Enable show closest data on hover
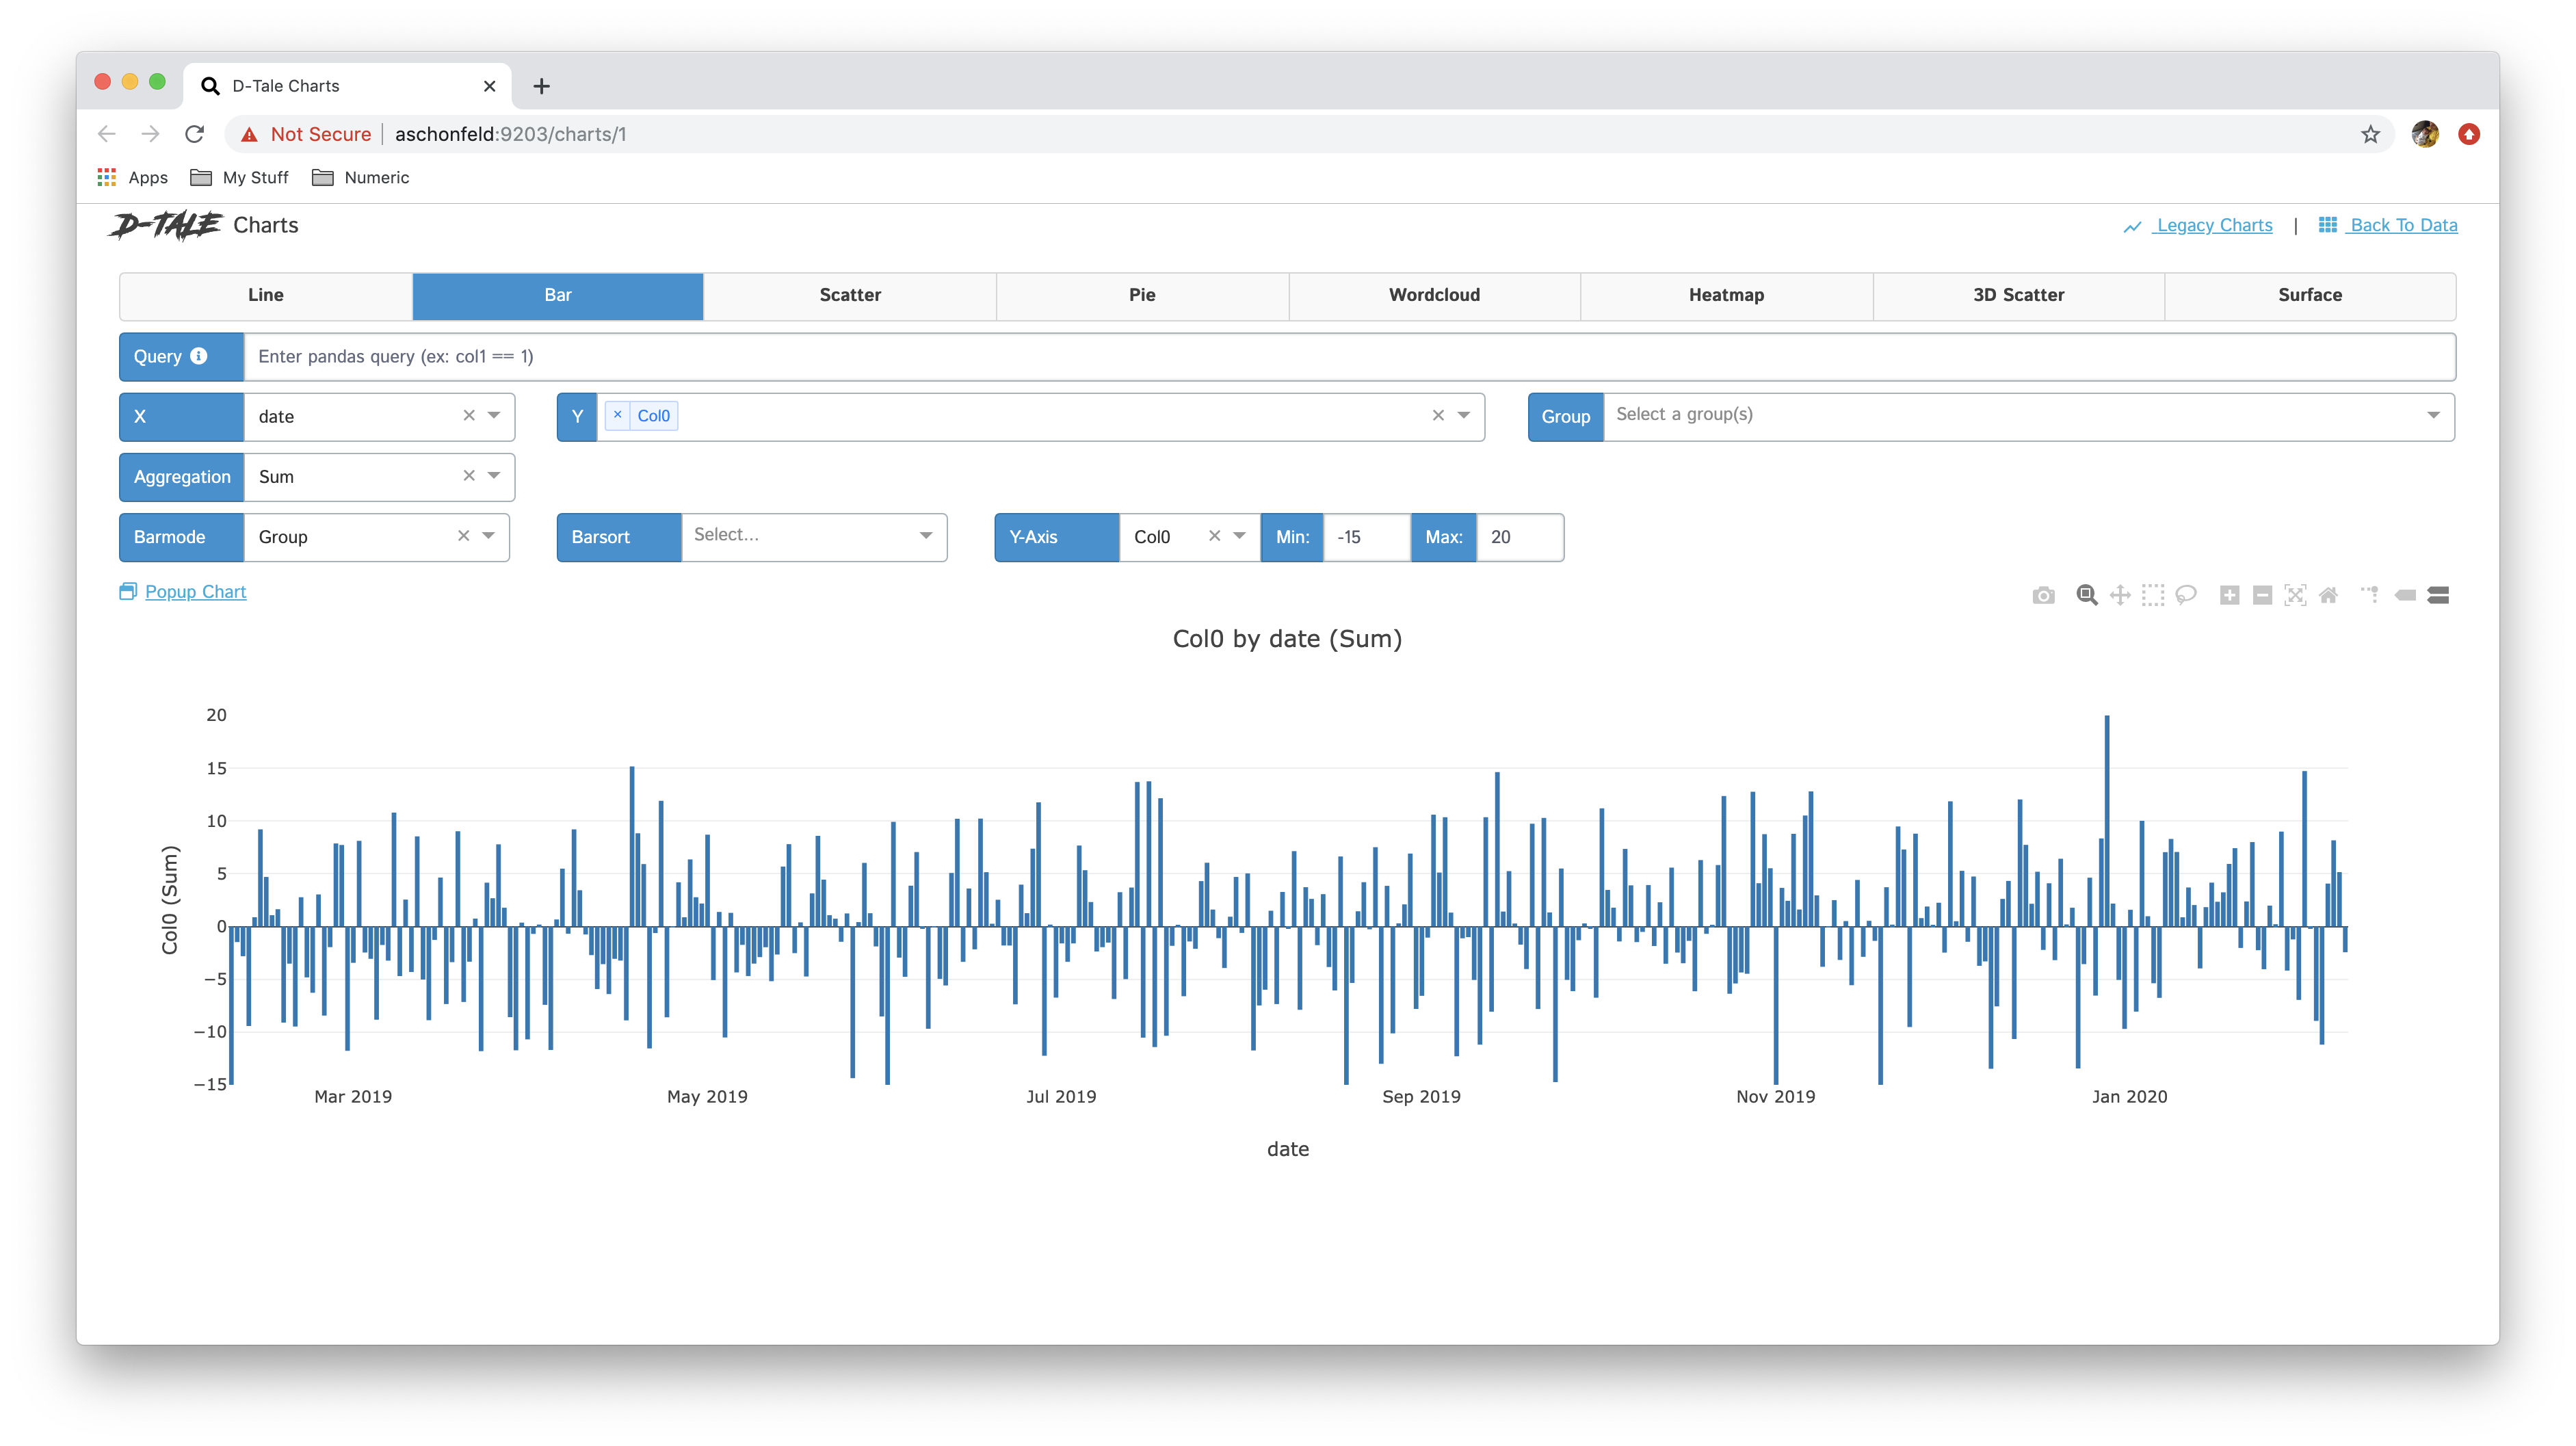The width and height of the screenshot is (2576, 1446). 2405,595
